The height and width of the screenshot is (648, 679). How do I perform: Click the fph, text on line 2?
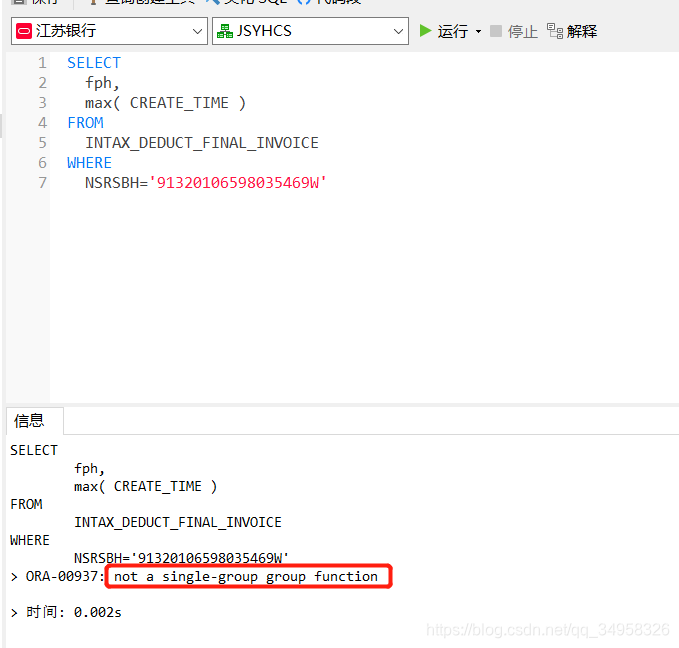click(102, 83)
